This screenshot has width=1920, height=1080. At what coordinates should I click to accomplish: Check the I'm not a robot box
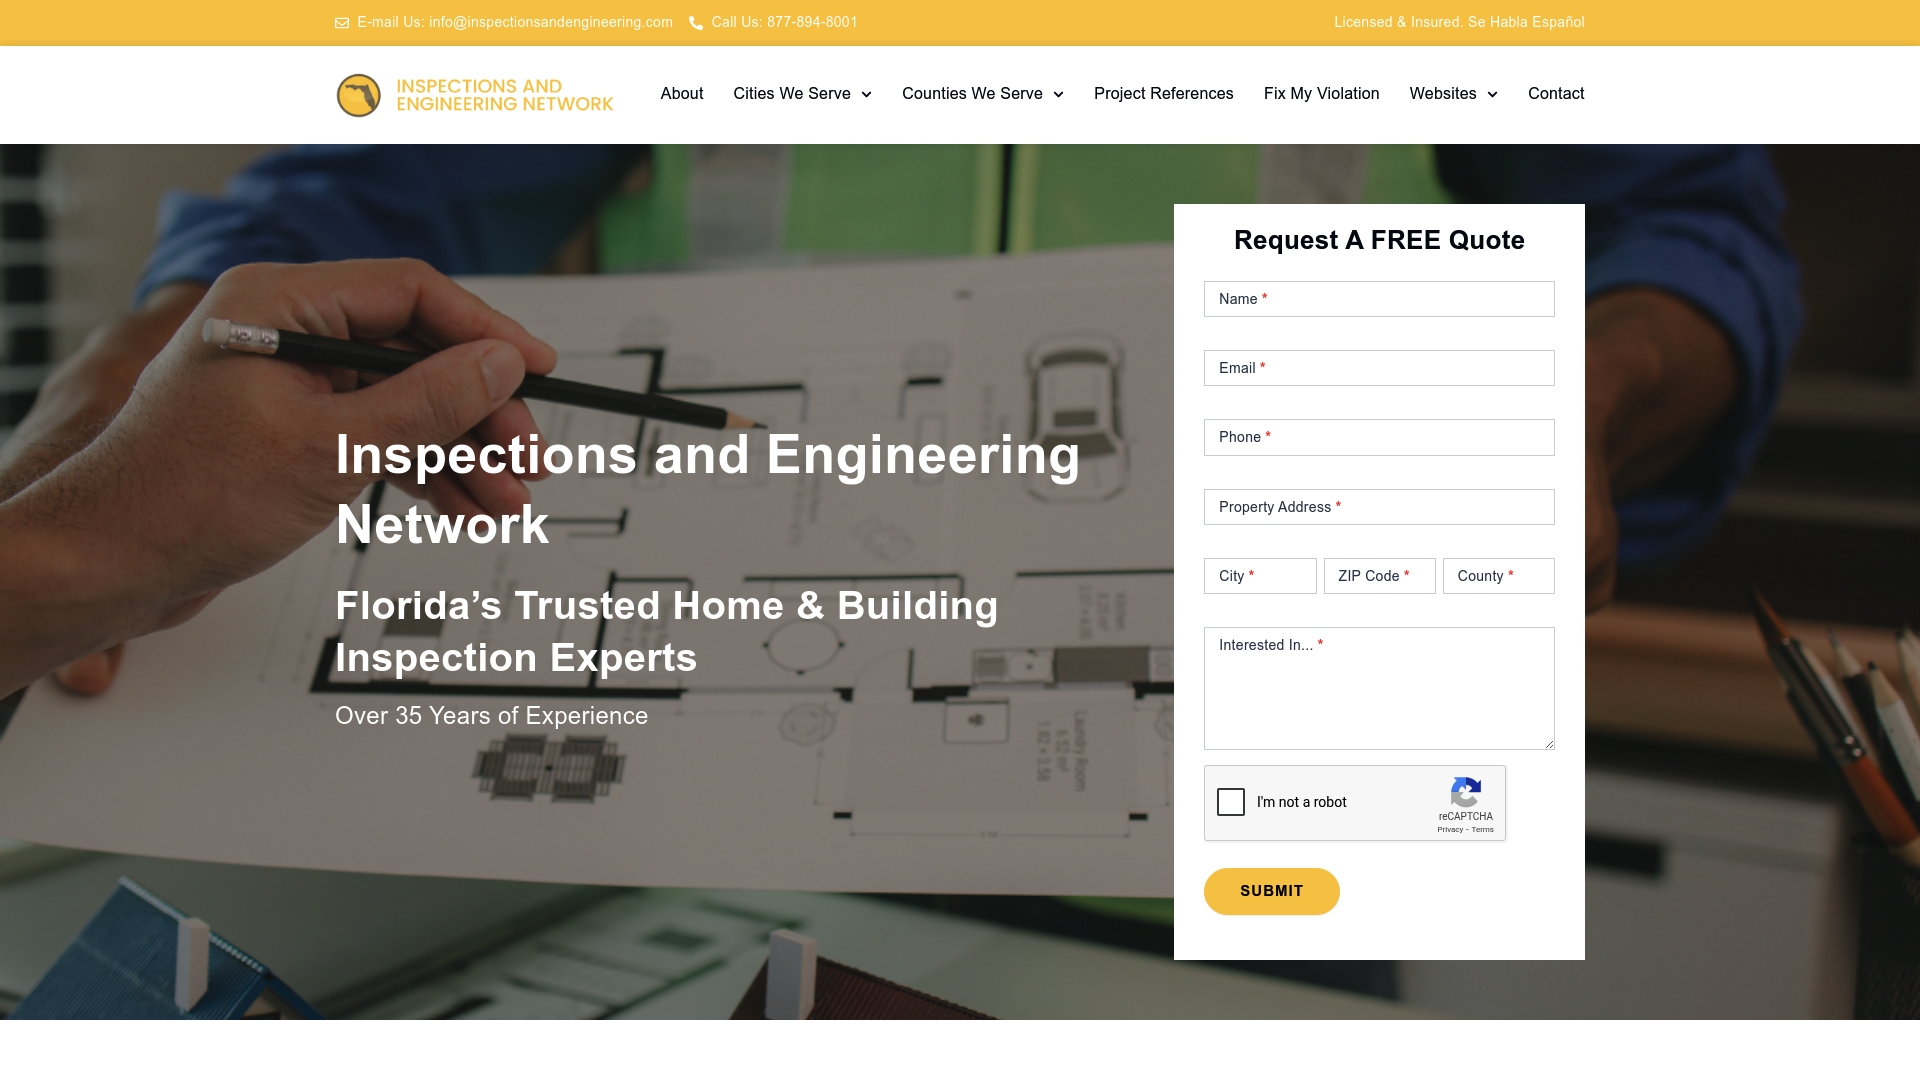(x=1231, y=802)
